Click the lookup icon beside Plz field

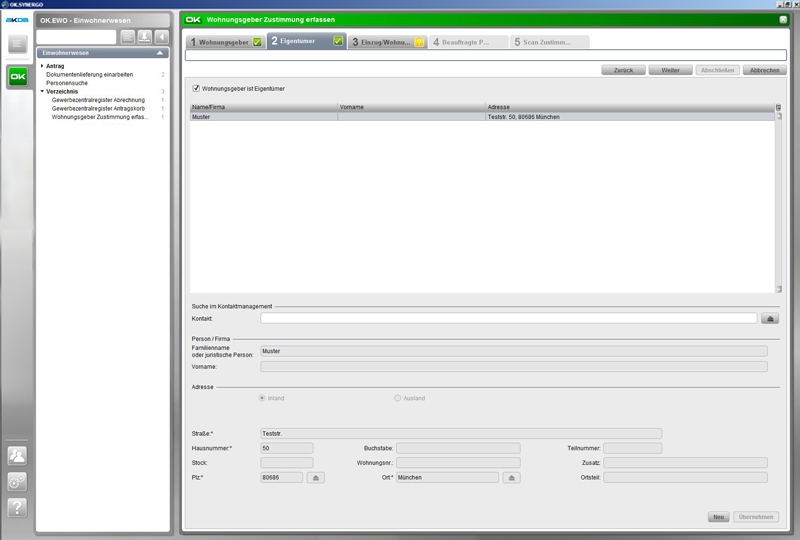click(316, 478)
